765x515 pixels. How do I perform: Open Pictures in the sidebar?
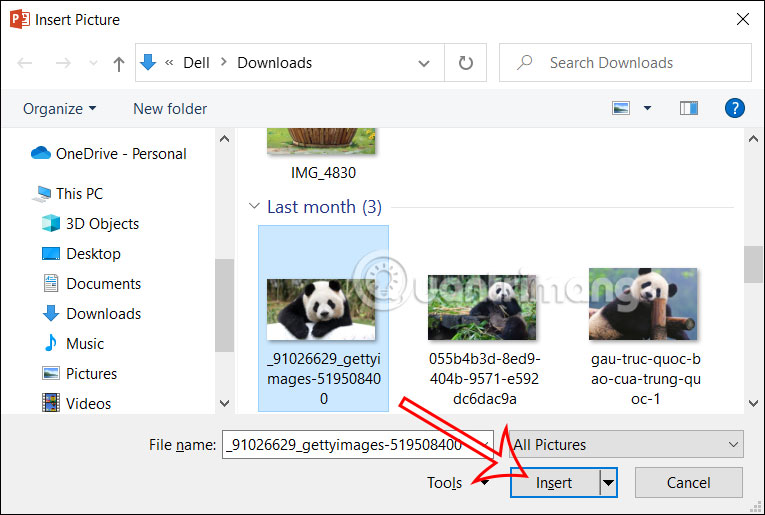pyautogui.click(x=80, y=374)
